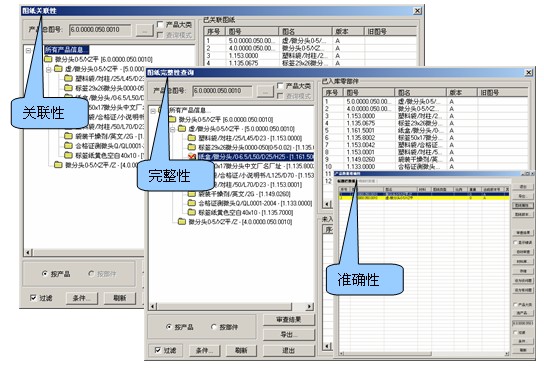Click 图名 column header in 已入库零部件 table
This screenshot has width=544, height=368.
420,93
